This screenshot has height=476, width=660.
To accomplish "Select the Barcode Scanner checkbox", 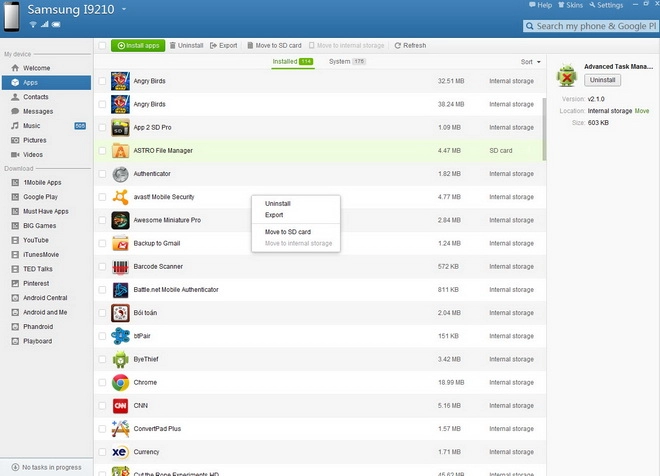I will (x=102, y=266).
